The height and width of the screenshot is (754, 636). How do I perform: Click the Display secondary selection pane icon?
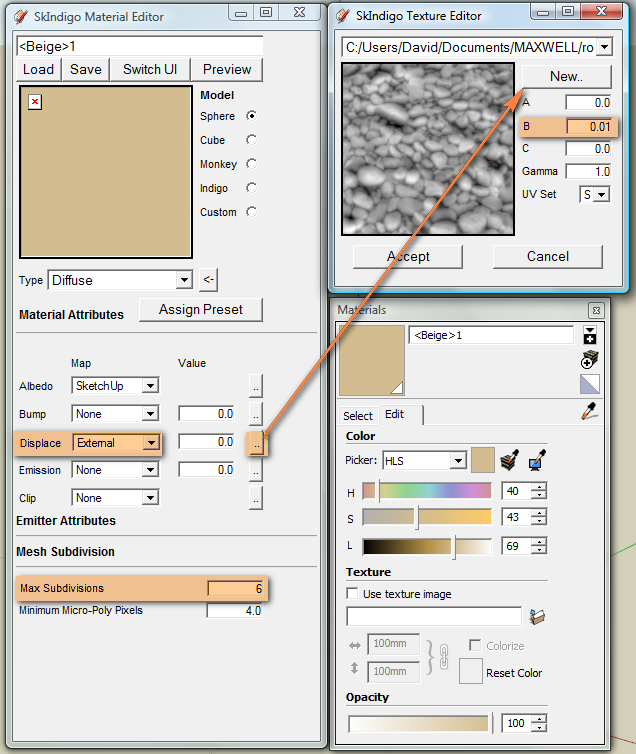click(590, 335)
